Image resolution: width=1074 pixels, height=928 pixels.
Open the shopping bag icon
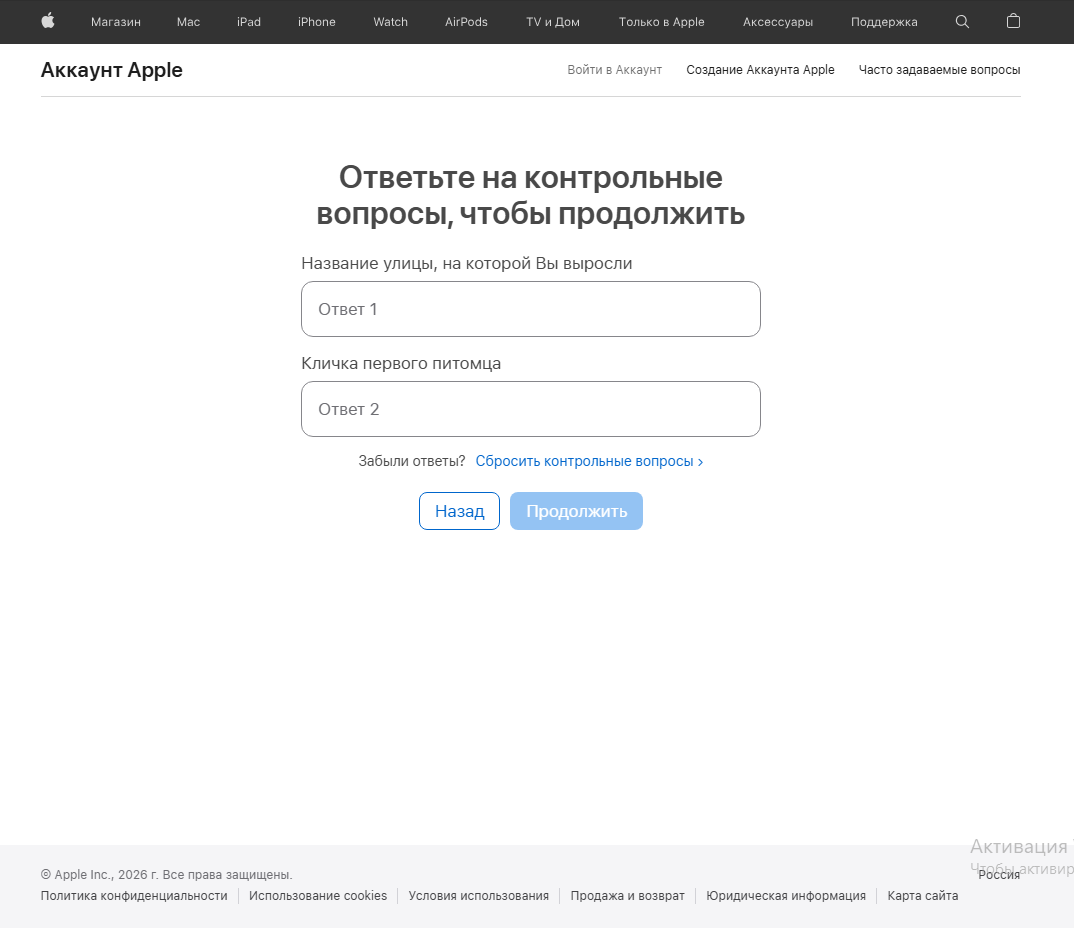coord(1013,21)
